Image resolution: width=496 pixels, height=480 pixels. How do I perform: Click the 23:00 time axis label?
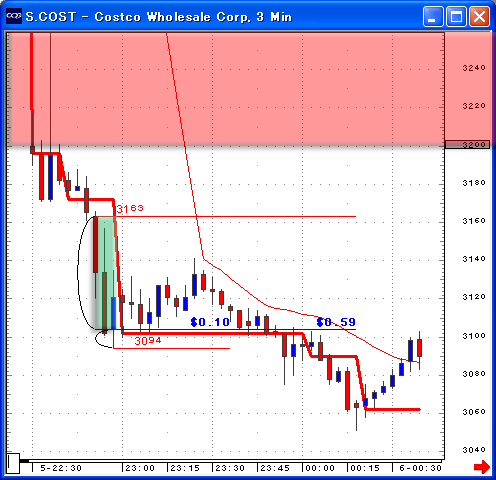[x=140, y=468]
